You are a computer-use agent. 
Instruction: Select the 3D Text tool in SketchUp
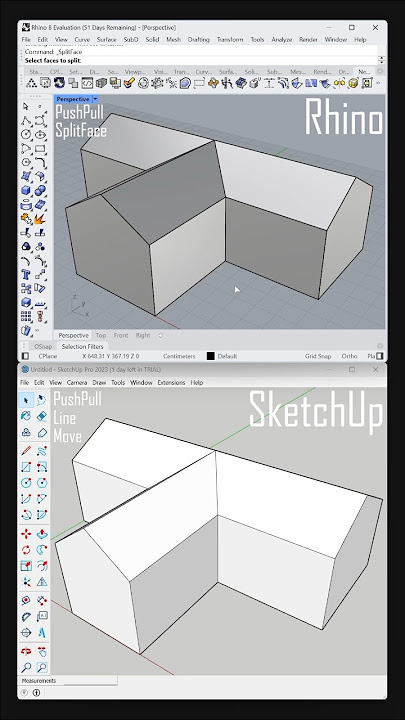click(x=42, y=633)
